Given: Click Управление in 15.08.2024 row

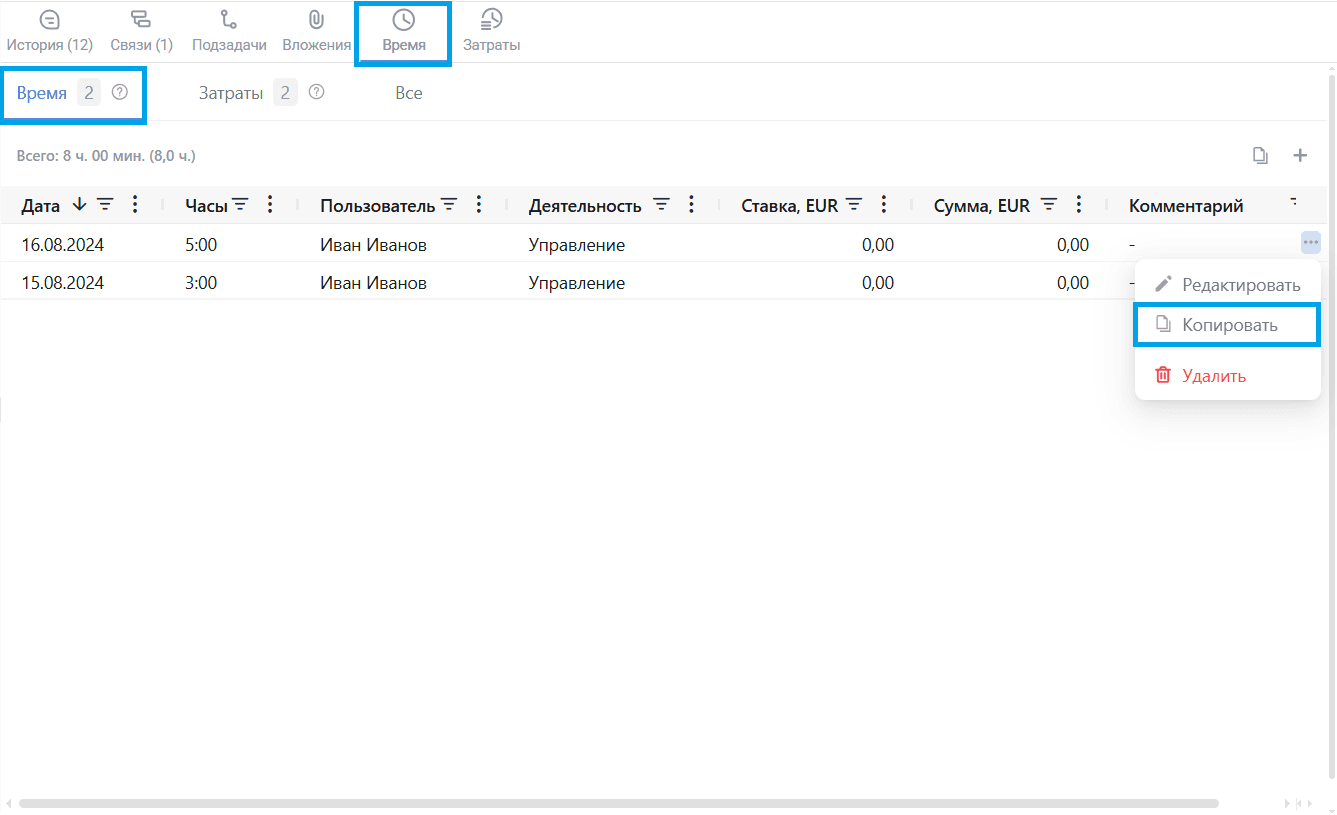Looking at the screenshot, I should click(x=577, y=283).
